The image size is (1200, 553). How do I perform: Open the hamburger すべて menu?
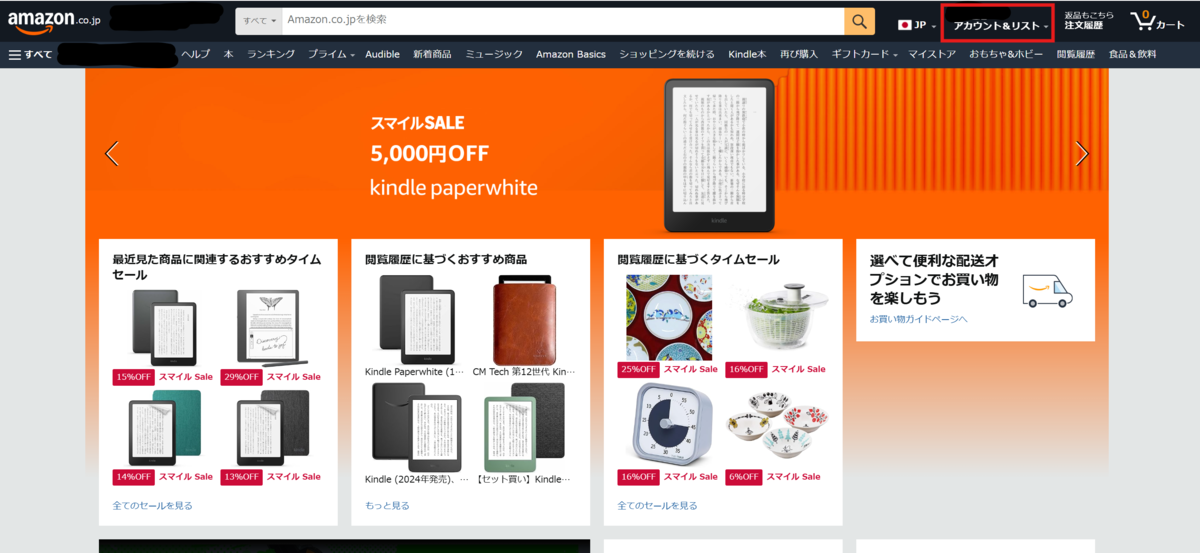[x=30, y=54]
